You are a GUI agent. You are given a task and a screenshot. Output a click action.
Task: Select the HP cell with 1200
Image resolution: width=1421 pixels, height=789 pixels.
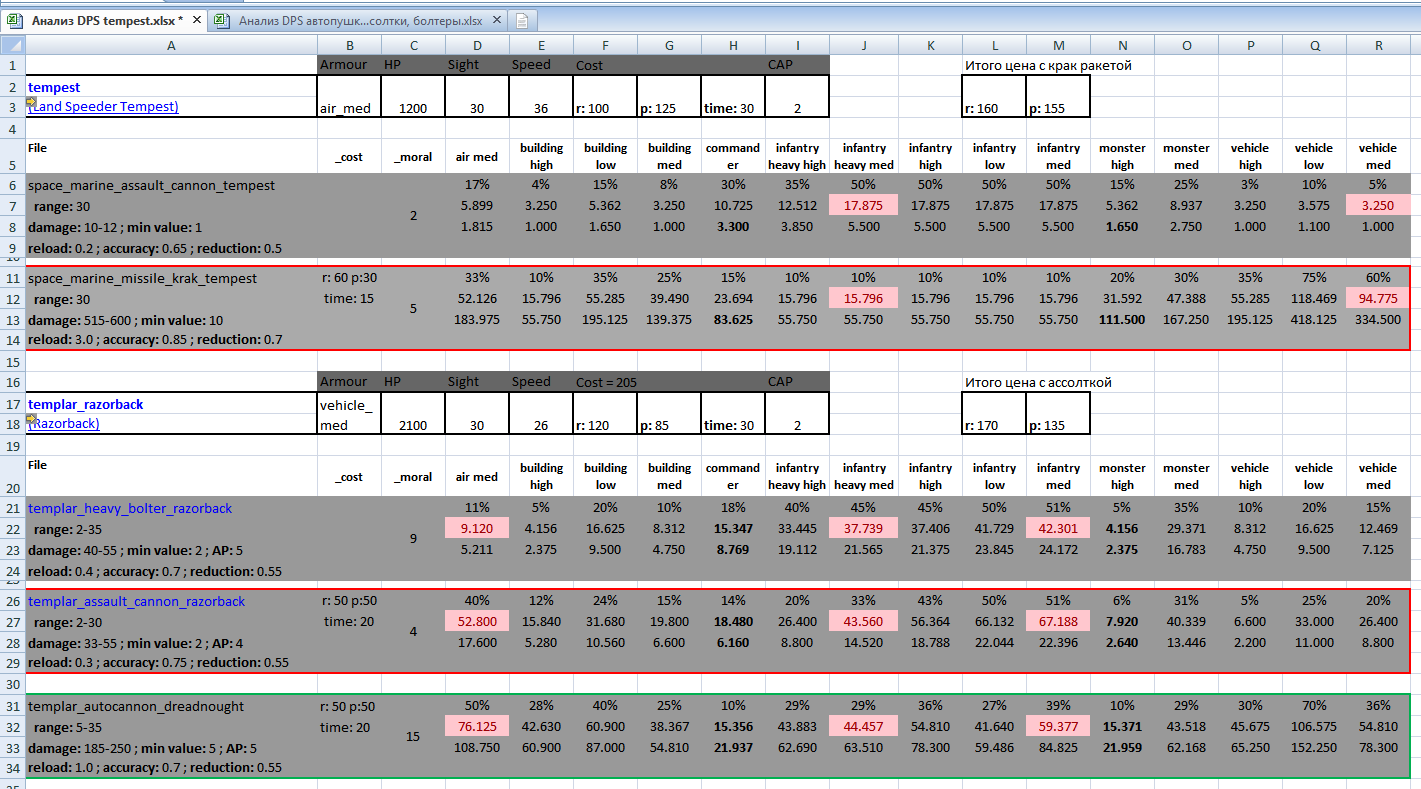coord(413,107)
